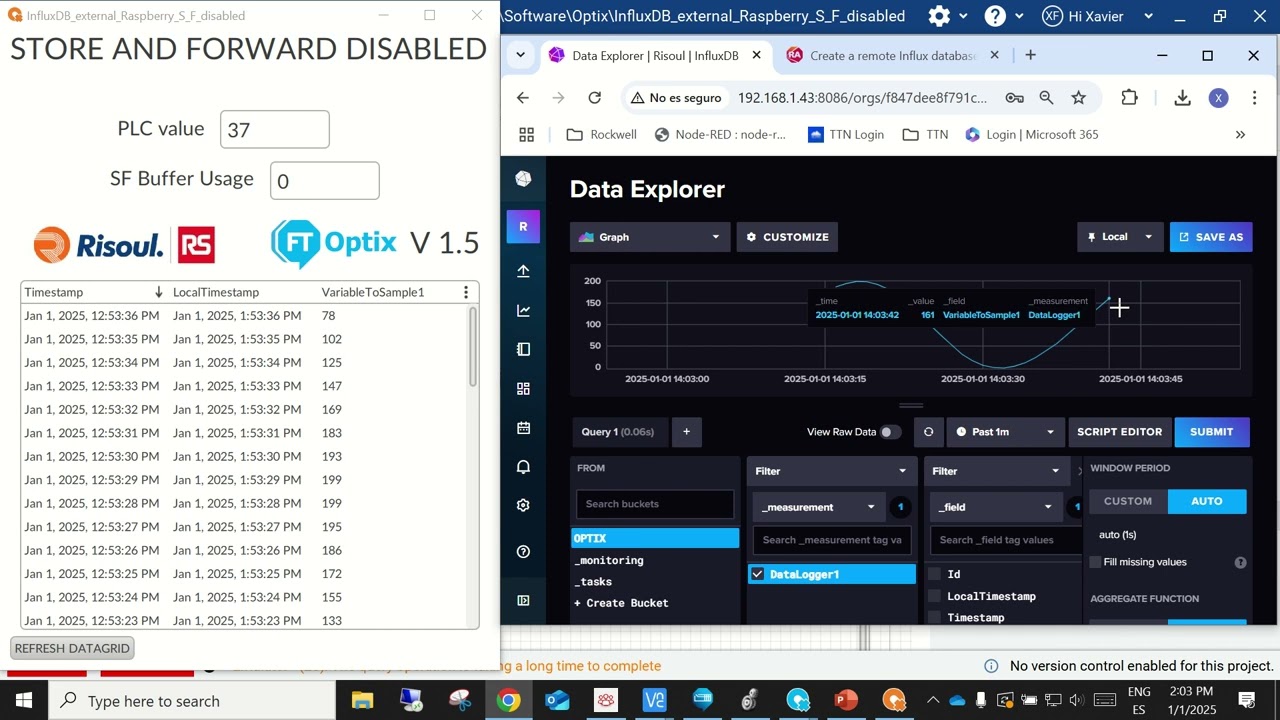Open Outlook from the taskbar
Image resolution: width=1280 pixels, height=720 pixels.
[557, 700]
